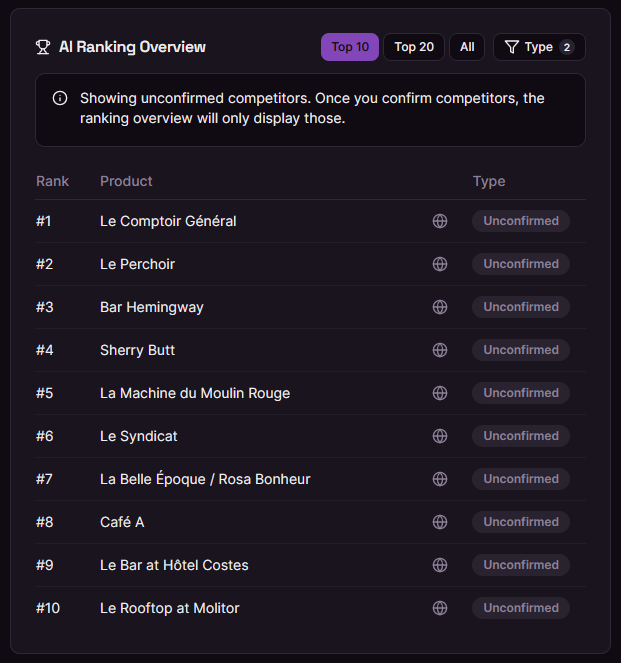Open website globe icon for Le Syndicat
Image resolution: width=621 pixels, height=663 pixels.
click(x=440, y=436)
